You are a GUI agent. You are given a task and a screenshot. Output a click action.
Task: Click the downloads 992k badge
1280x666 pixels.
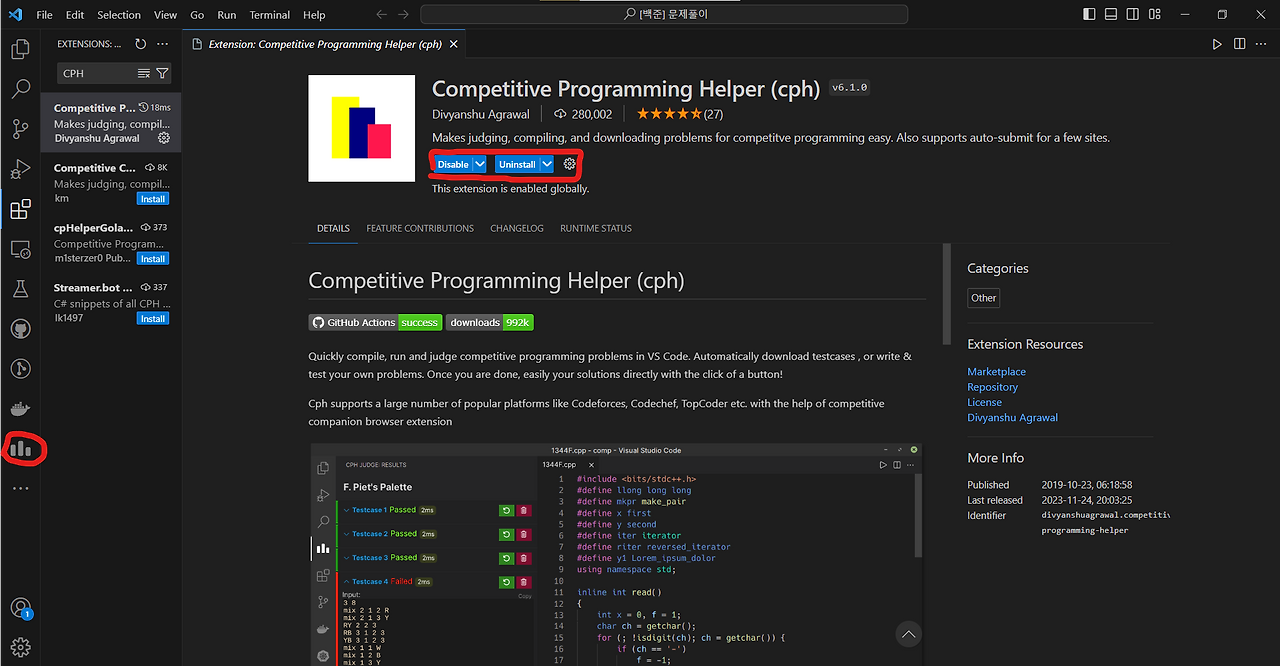(x=490, y=322)
